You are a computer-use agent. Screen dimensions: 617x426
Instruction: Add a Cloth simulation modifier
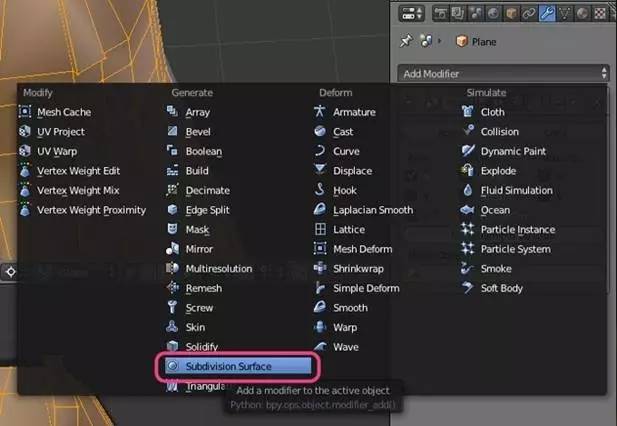click(x=532, y=112)
